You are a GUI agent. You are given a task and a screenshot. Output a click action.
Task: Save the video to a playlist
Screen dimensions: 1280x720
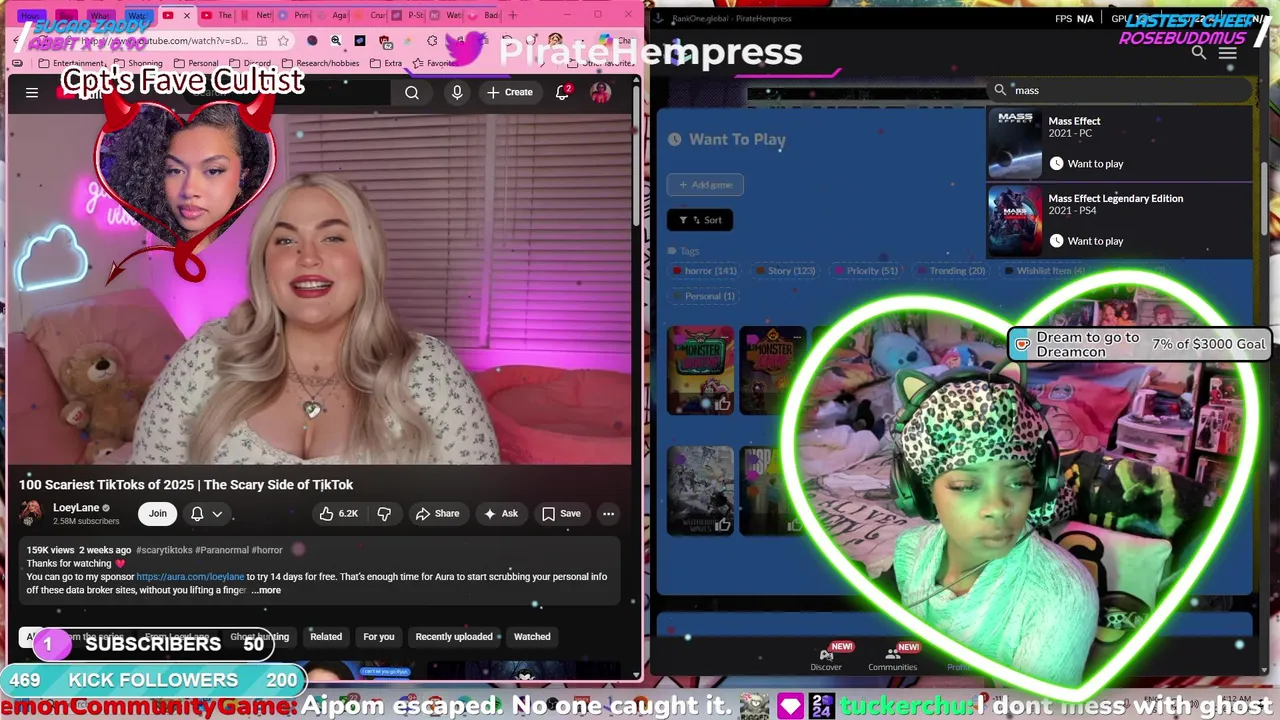point(561,514)
